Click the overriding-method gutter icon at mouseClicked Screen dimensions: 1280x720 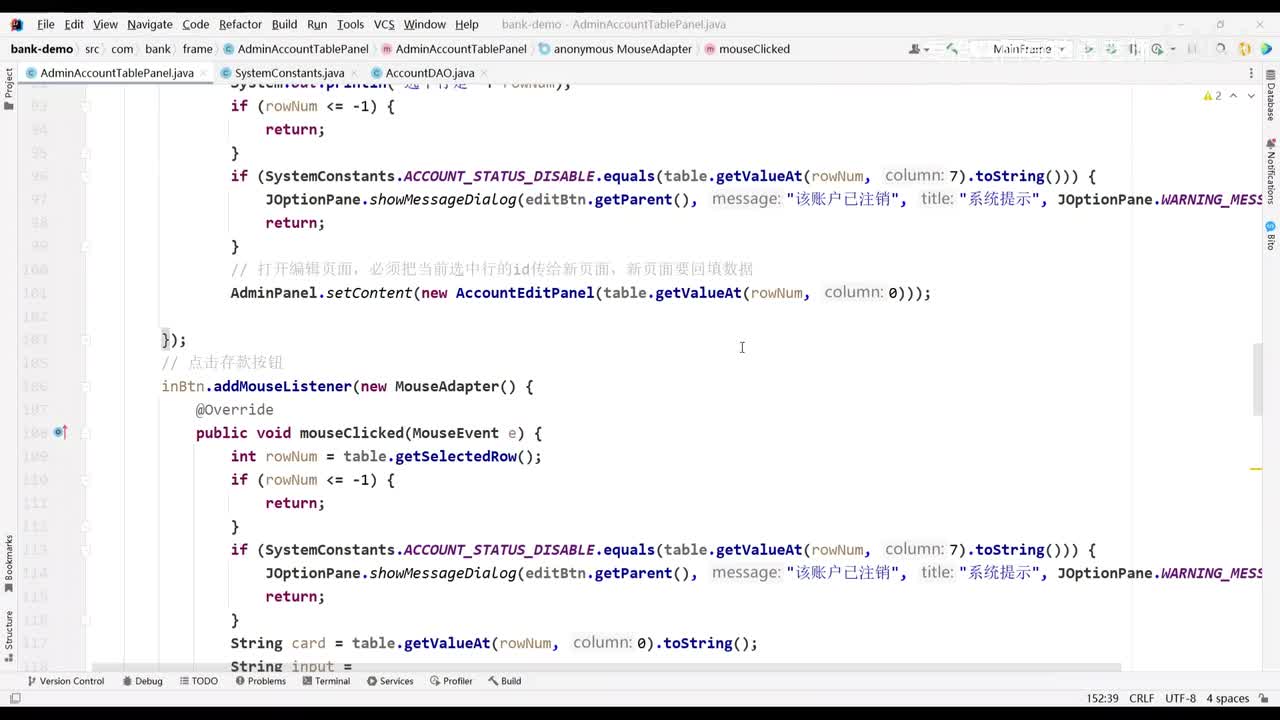[x=59, y=433]
